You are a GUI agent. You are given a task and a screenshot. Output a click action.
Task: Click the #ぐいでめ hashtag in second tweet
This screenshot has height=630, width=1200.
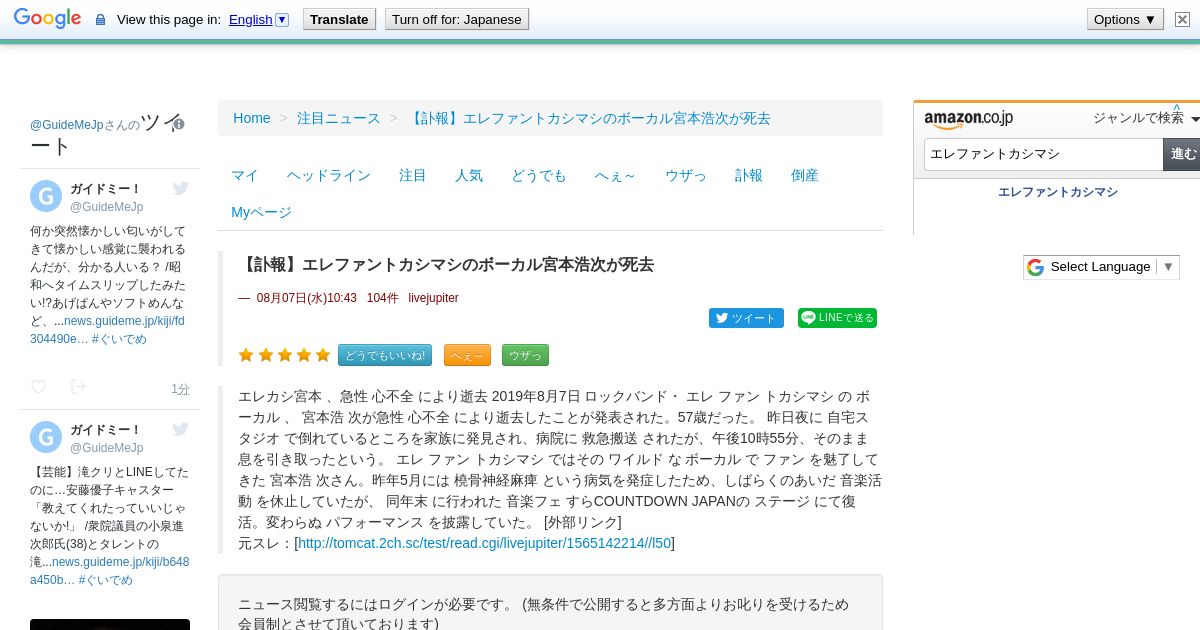105,580
